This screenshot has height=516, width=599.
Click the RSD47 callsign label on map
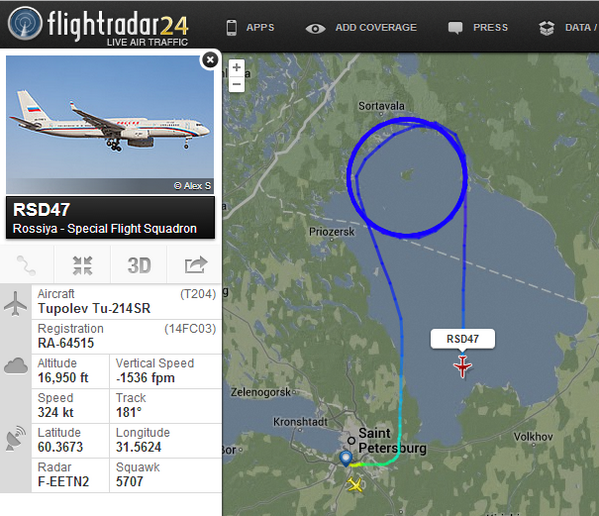pyautogui.click(x=463, y=339)
